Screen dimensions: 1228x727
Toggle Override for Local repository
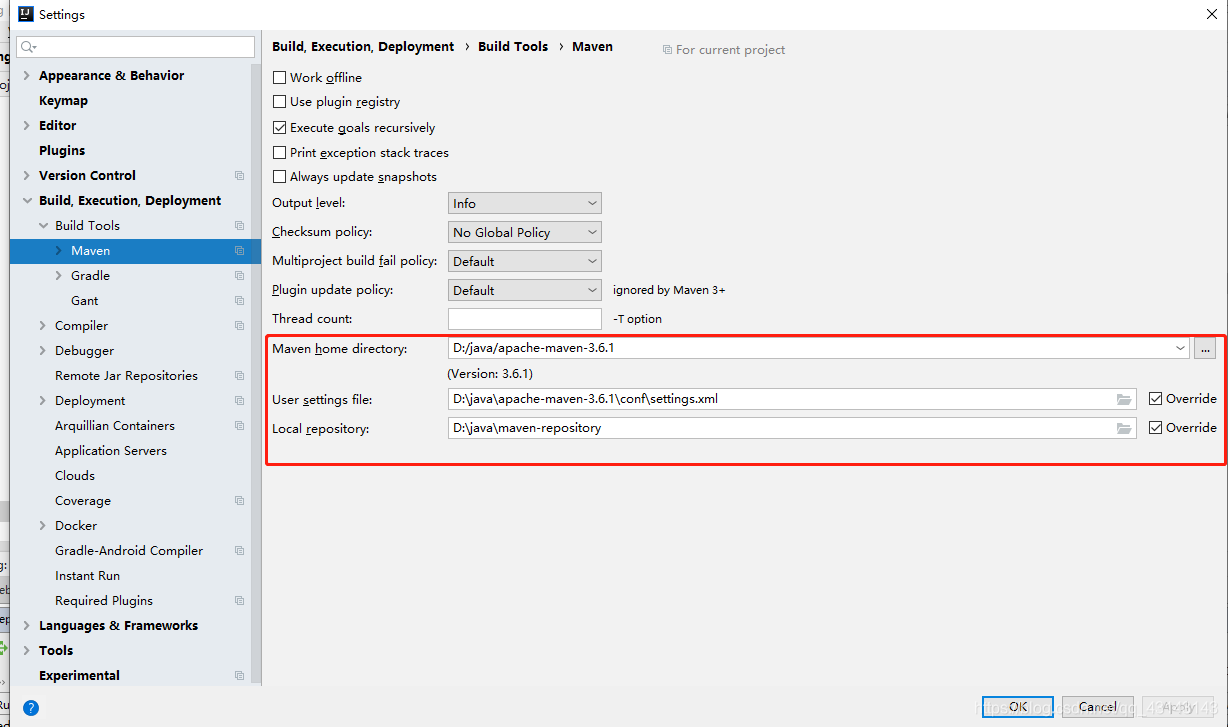(1156, 428)
